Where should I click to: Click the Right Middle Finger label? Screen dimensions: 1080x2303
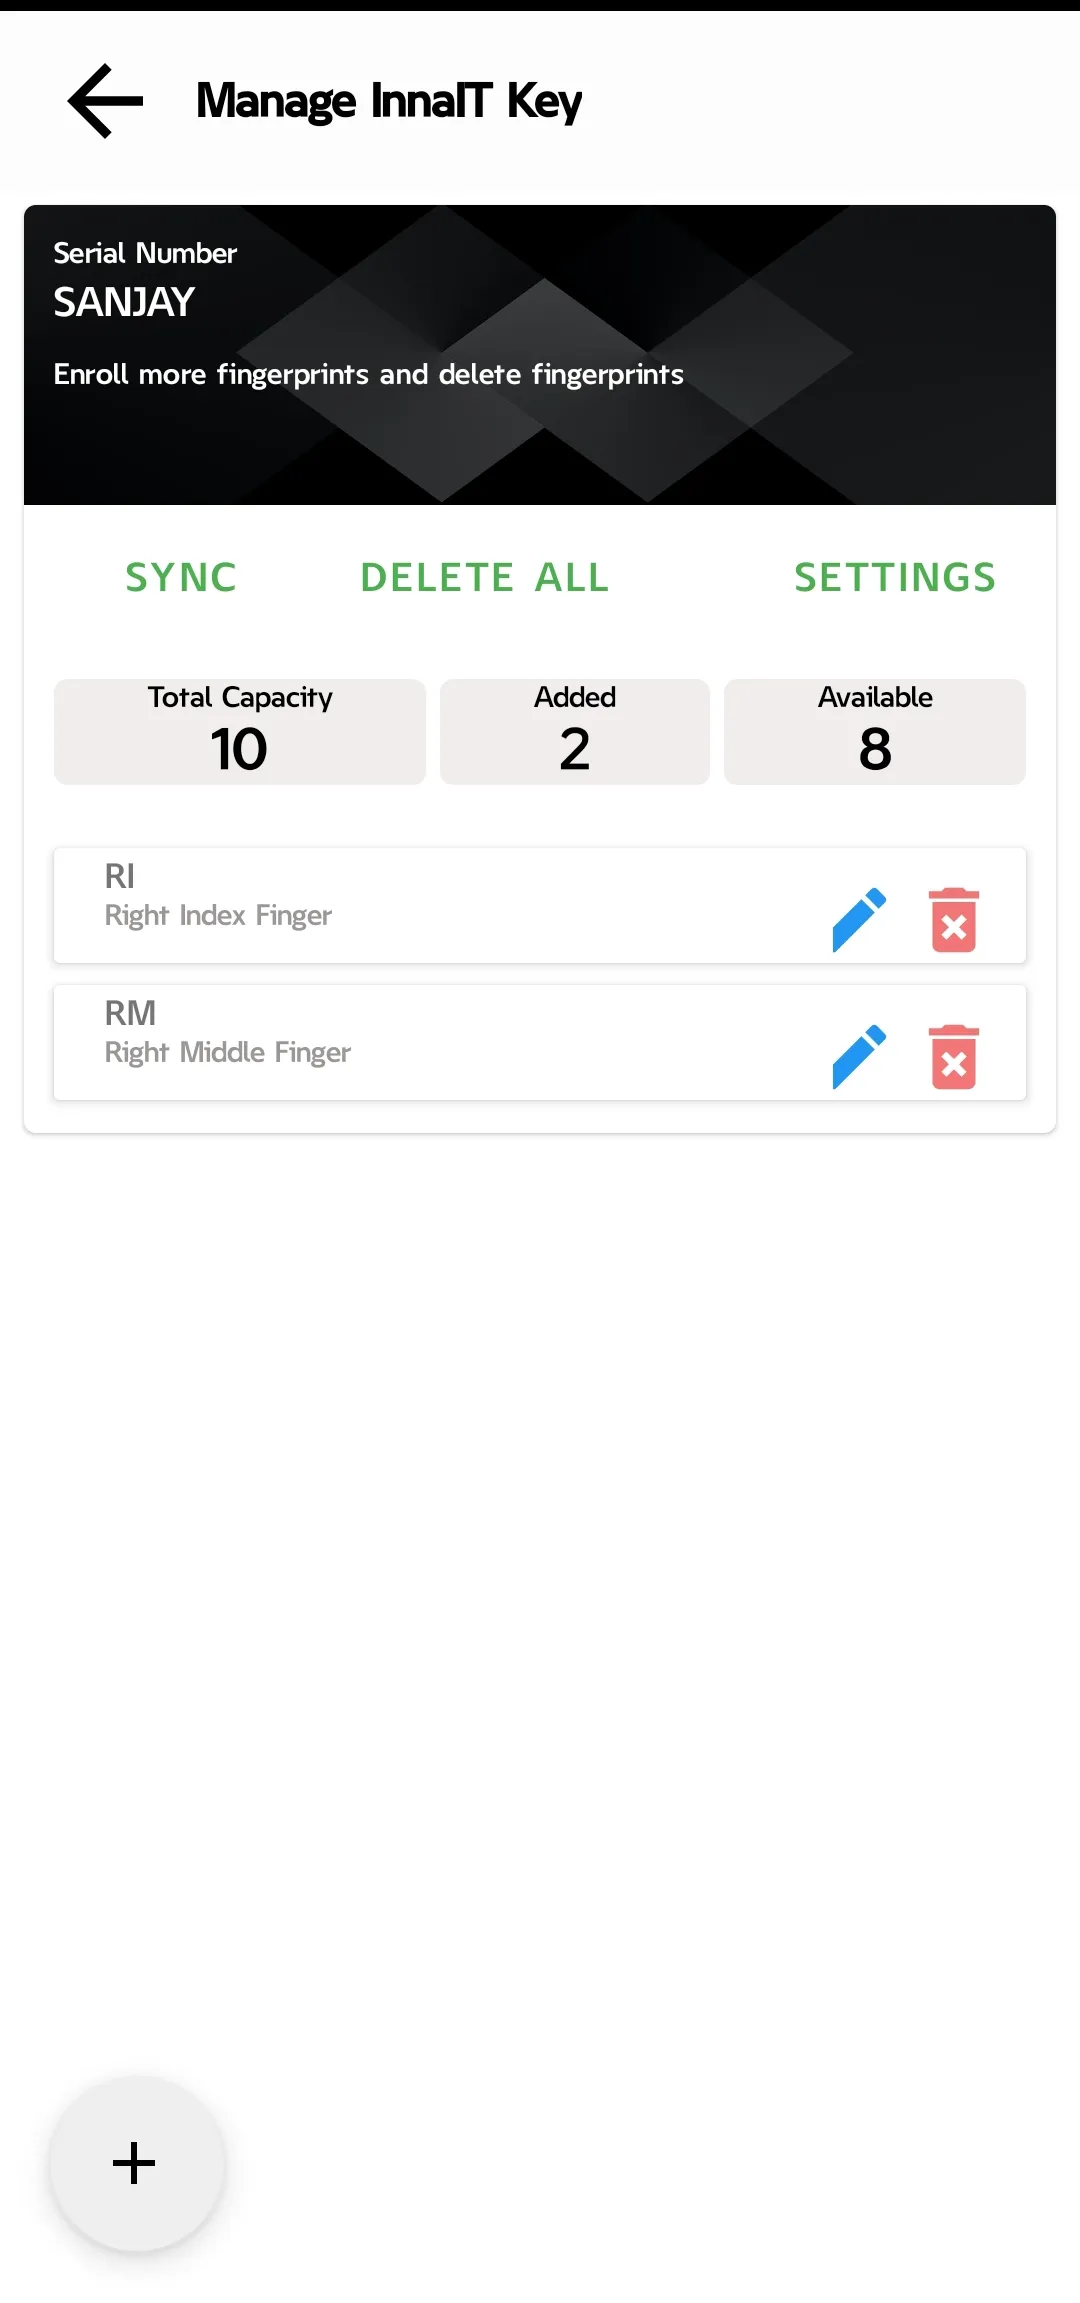tap(228, 1053)
